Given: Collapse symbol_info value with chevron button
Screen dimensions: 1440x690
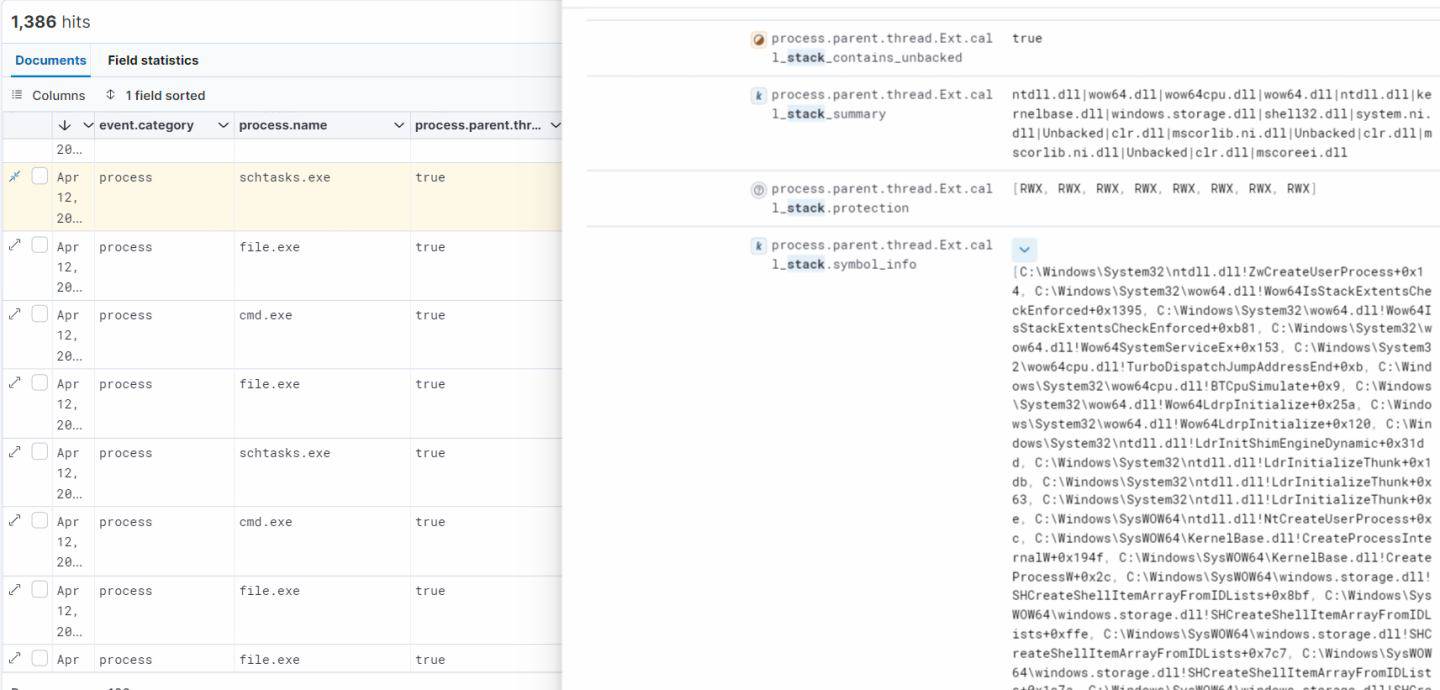Looking at the screenshot, I should (1024, 249).
